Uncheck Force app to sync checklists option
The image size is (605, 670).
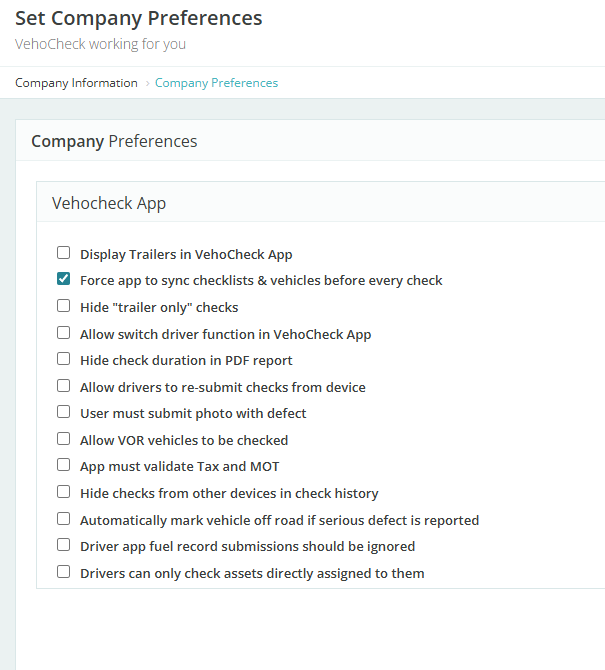point(64,279)
